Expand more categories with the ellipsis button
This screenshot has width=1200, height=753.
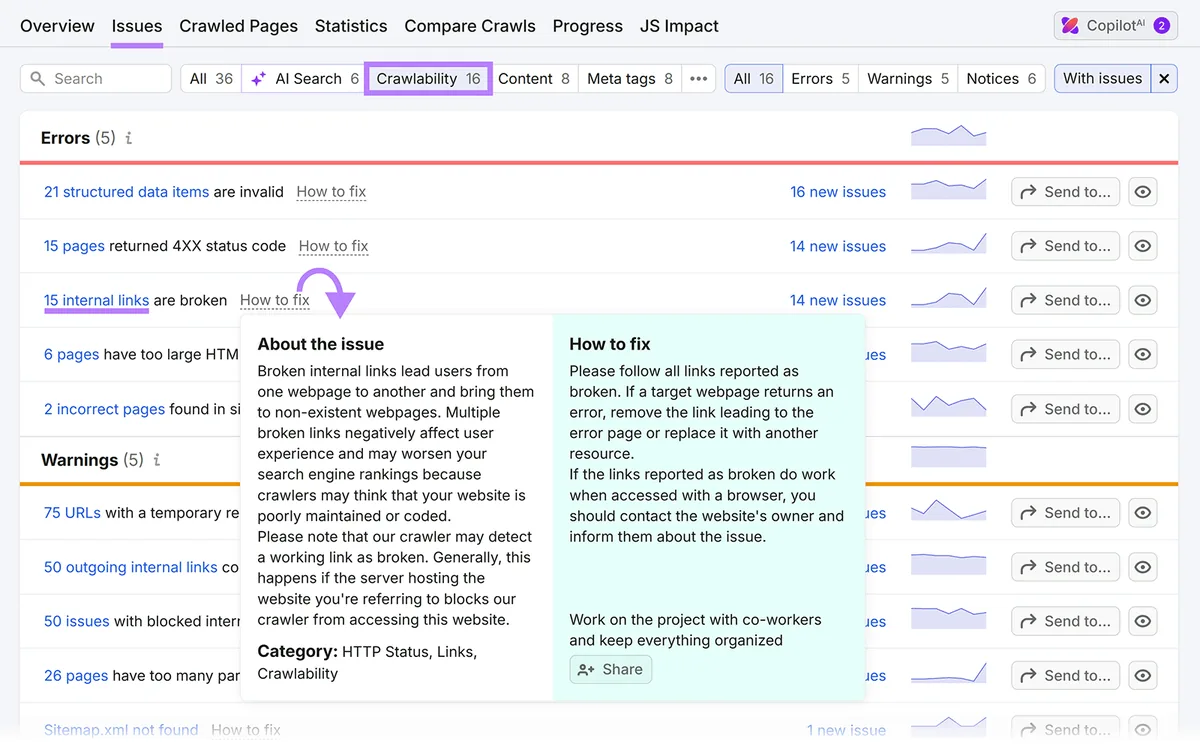coord(699,79)
